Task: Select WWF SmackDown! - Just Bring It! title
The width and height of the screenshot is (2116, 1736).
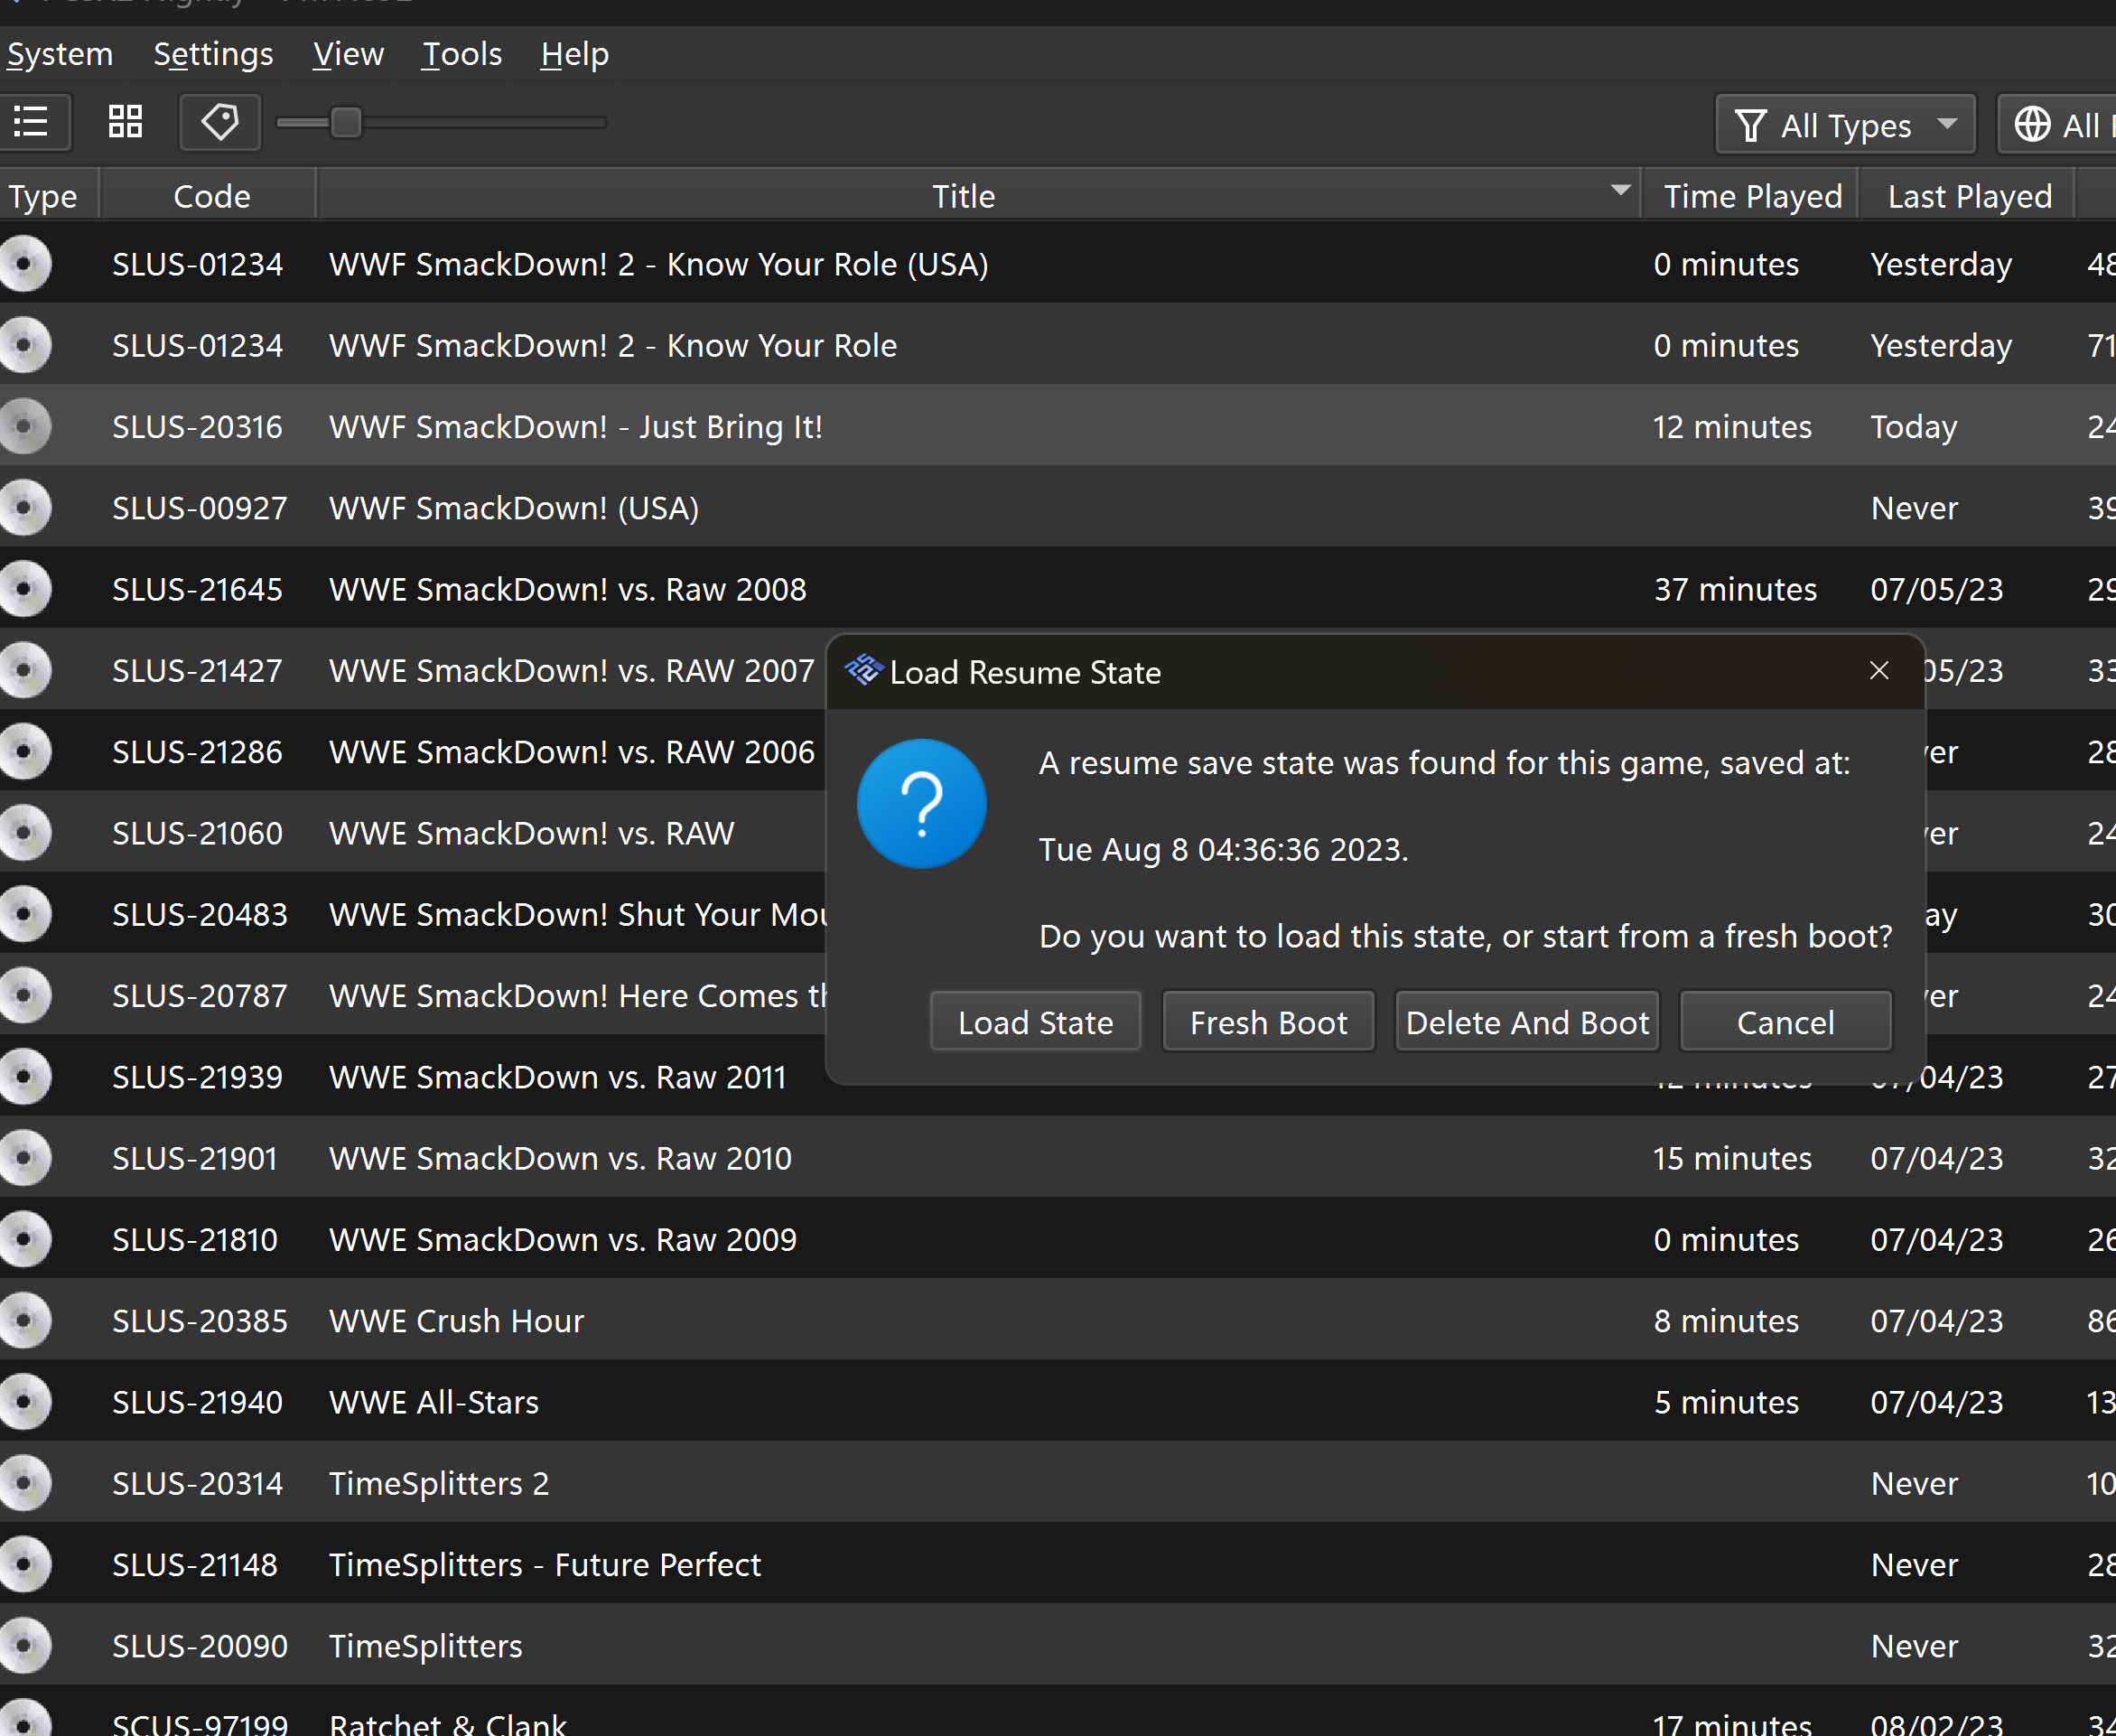Action: [x=575, y=426]
